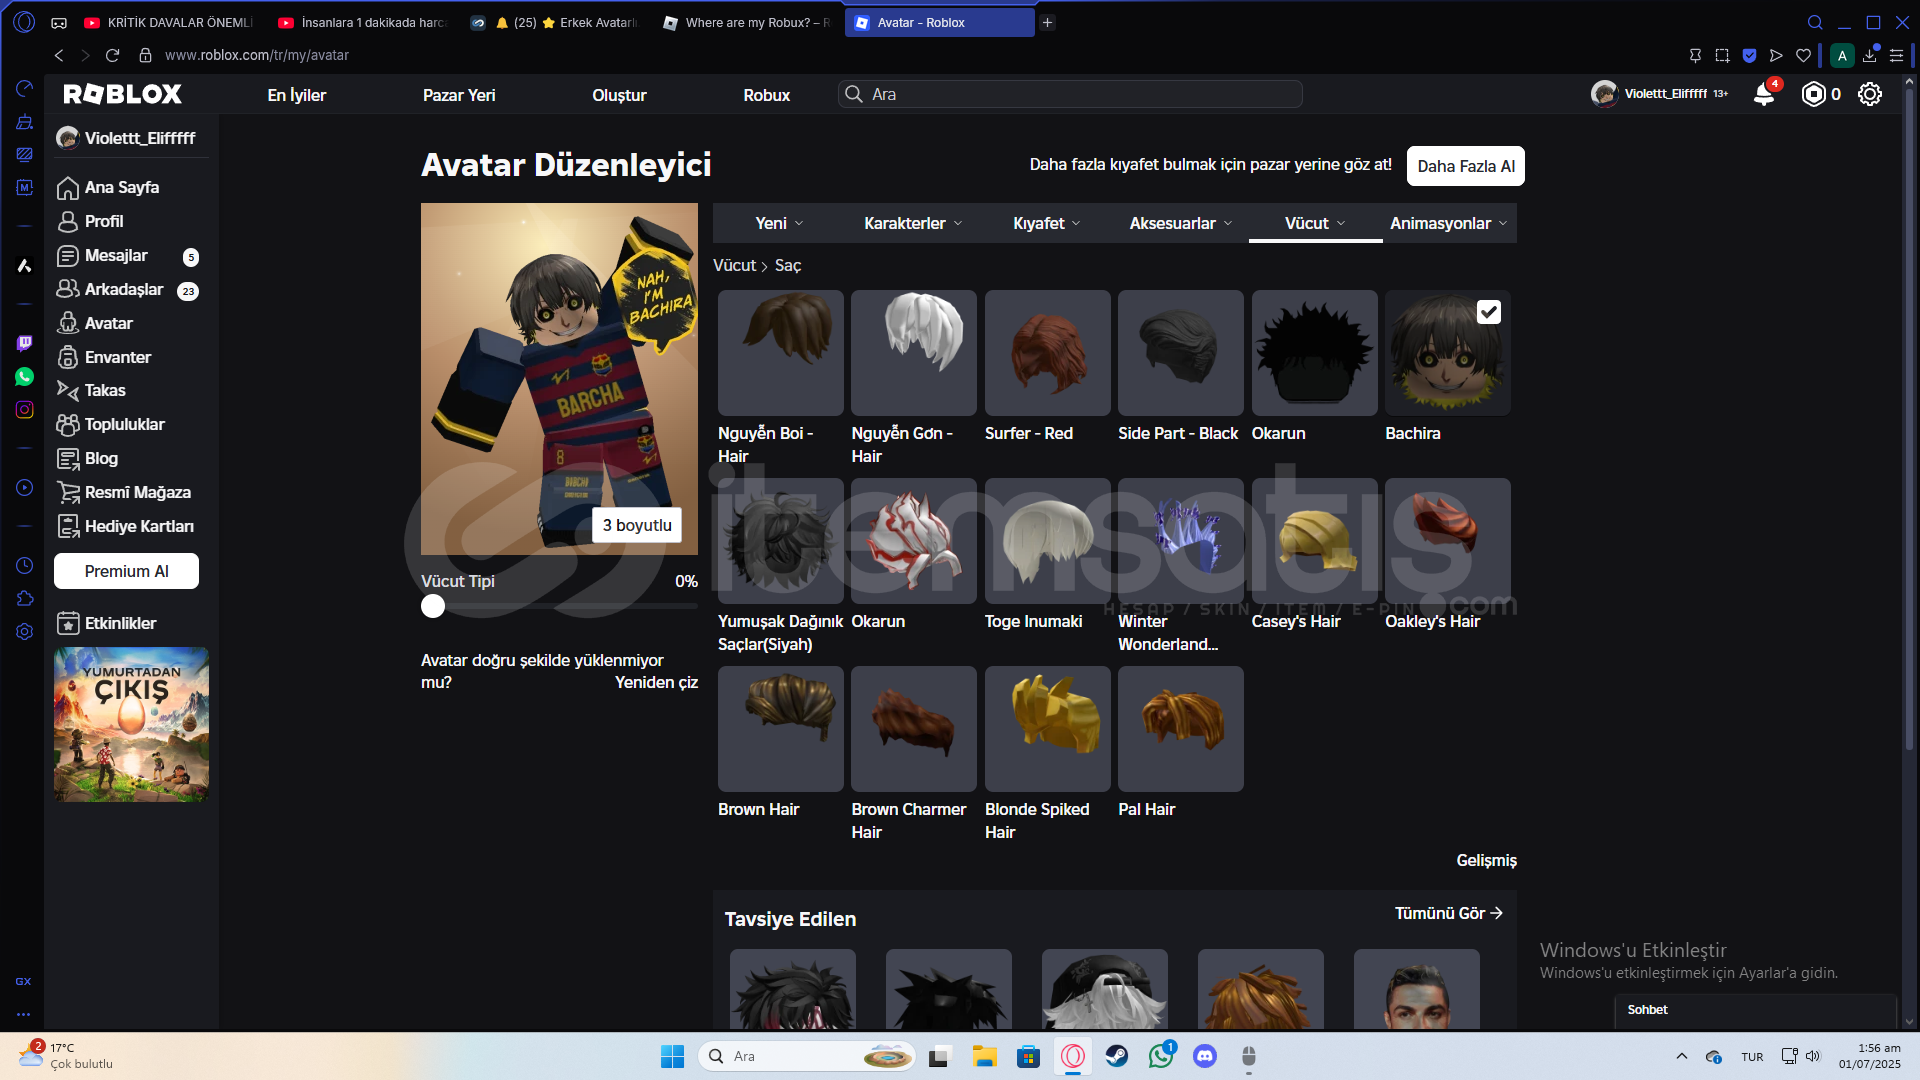Viewport: 1920px width, 1080px height.
Task: Open the Twitch sidebar icon
Action: (25, 343)
